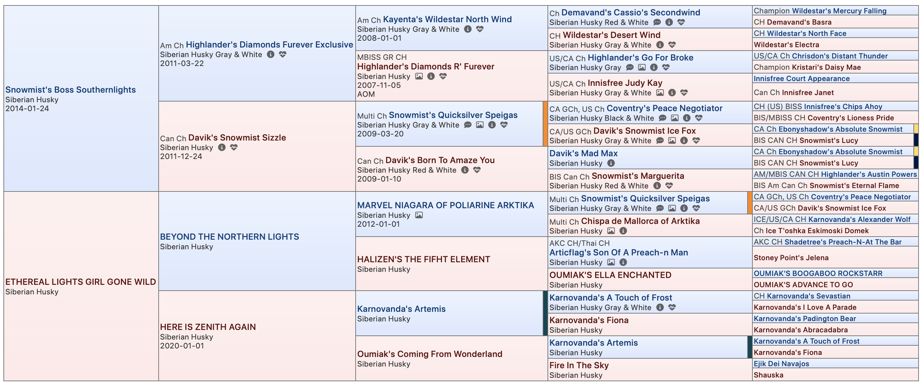Viewport: 923px width, 385px height.
Task: Open Stoney Point's Jelena link
Action: [x=791, y=257]
